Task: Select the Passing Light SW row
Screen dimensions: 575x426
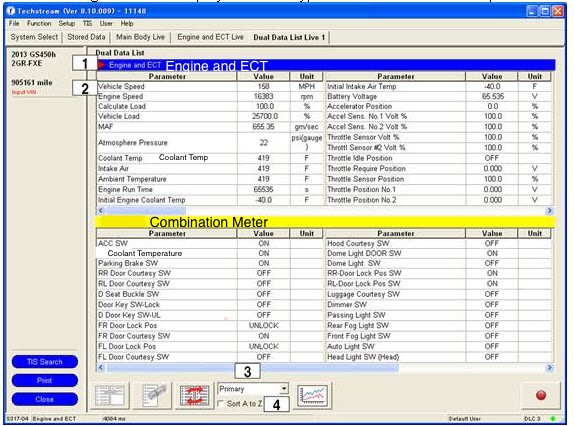Action: click(x=439, y=315)
